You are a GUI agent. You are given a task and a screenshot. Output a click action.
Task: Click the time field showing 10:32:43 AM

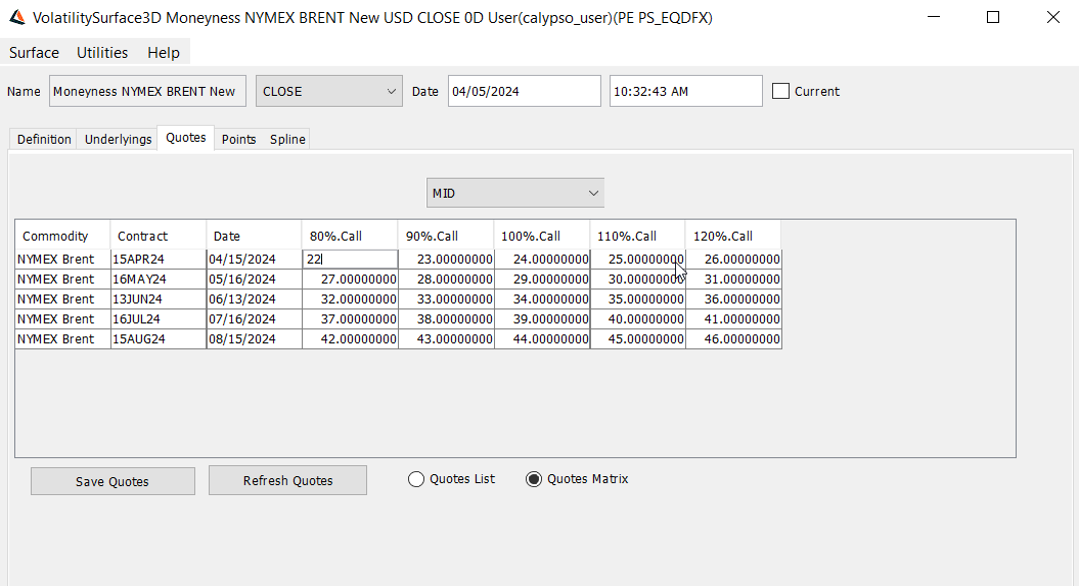point(686,91)
